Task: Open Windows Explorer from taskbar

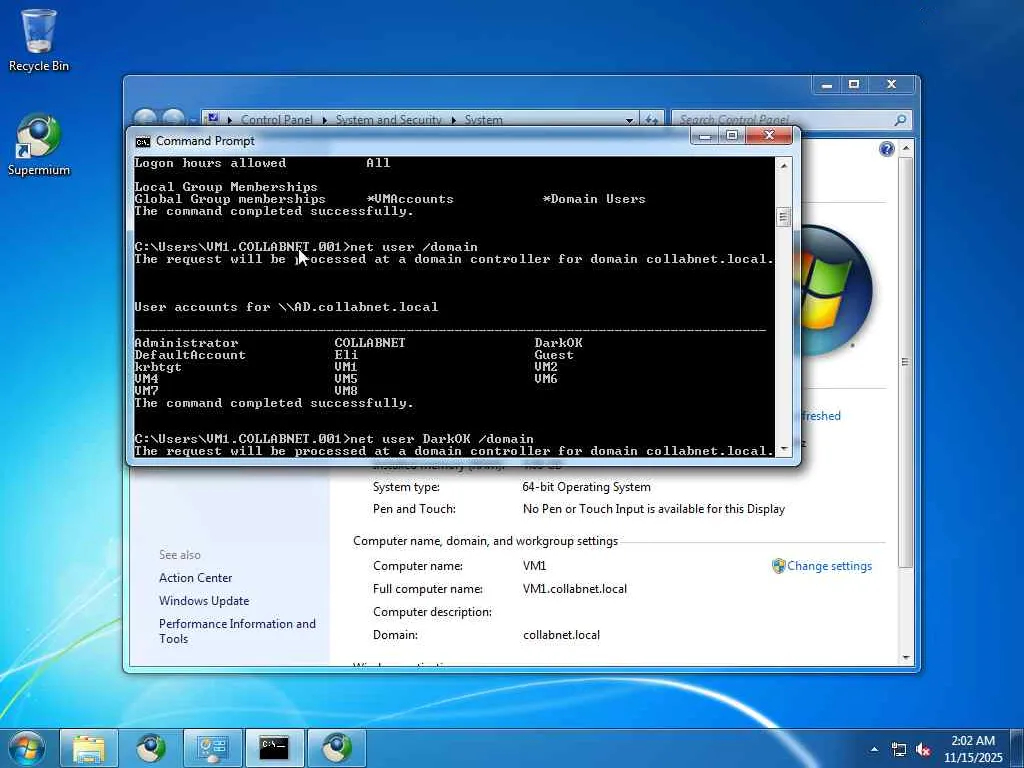Action: pos(89,748)
